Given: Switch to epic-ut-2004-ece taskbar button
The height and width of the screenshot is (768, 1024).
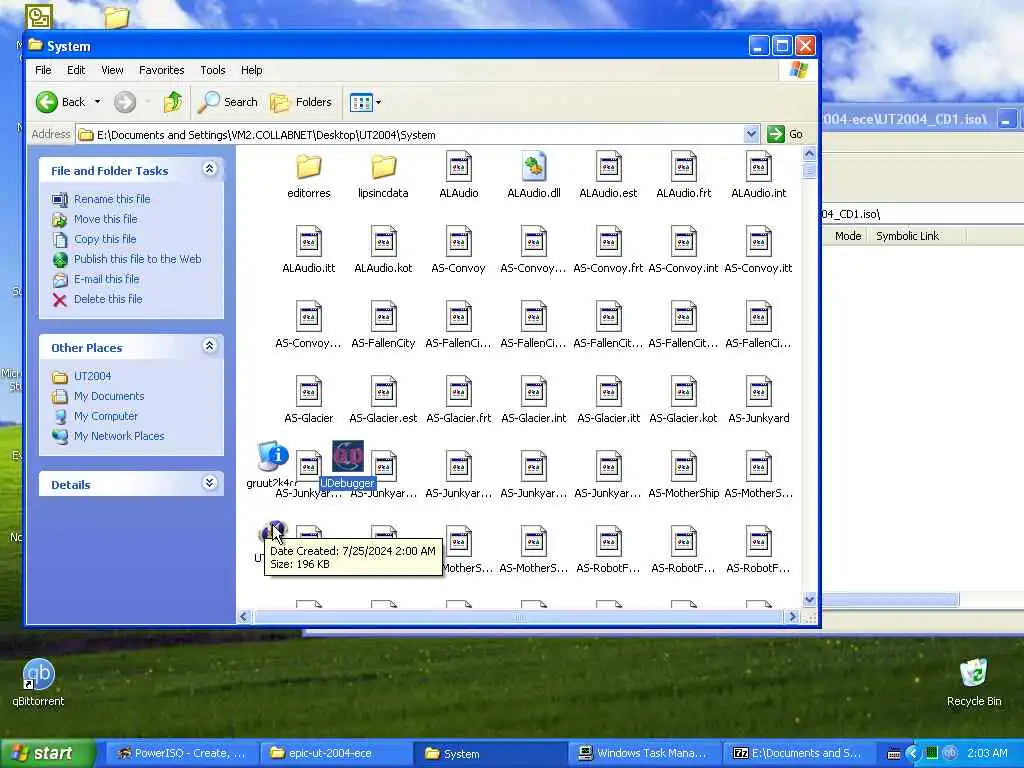Looking at the screenshot, I should coord(336,753).
